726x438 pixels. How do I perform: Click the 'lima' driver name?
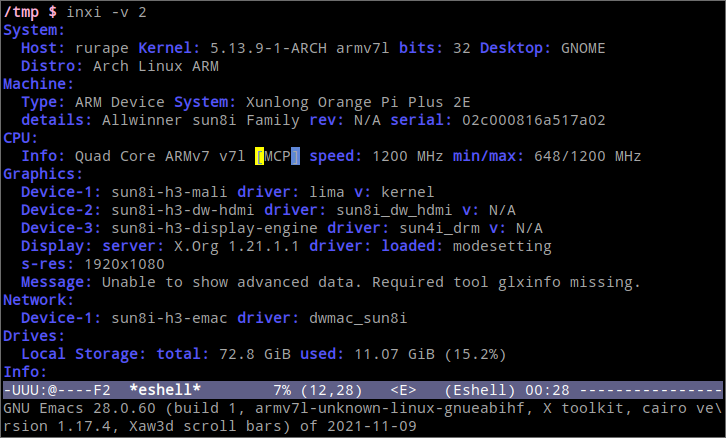327,192
